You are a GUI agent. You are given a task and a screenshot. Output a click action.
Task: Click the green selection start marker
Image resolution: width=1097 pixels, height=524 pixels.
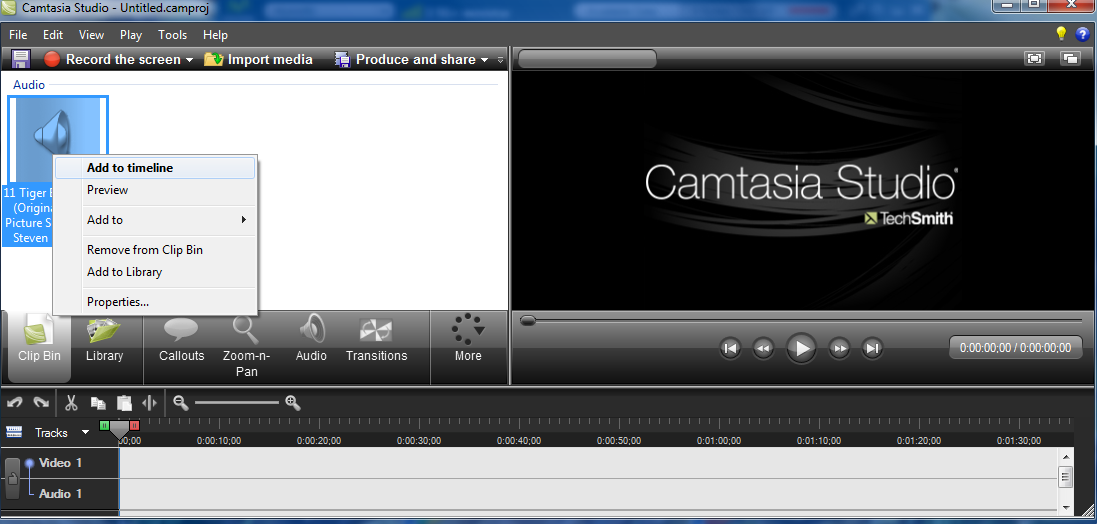click(x=104, y=425)
